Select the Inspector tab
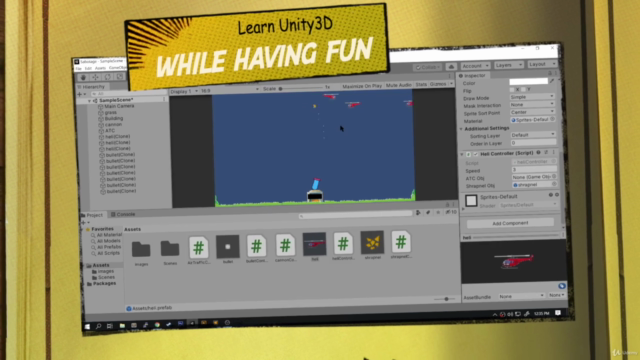This screenshot has width=640, height=360. tap(472, 76)
